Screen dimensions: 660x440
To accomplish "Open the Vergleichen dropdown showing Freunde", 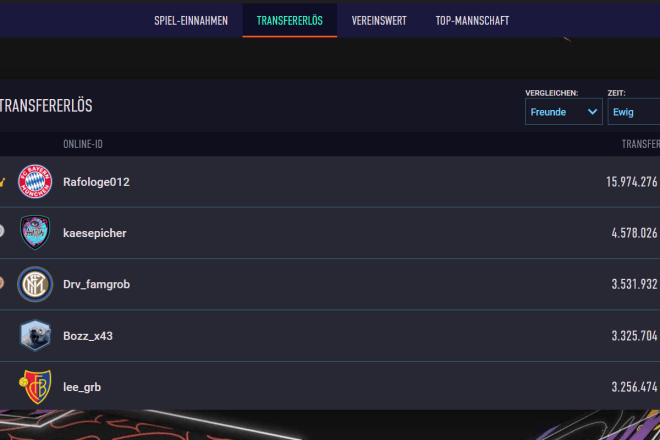I will pyautogui.click(x=563, y=112).
